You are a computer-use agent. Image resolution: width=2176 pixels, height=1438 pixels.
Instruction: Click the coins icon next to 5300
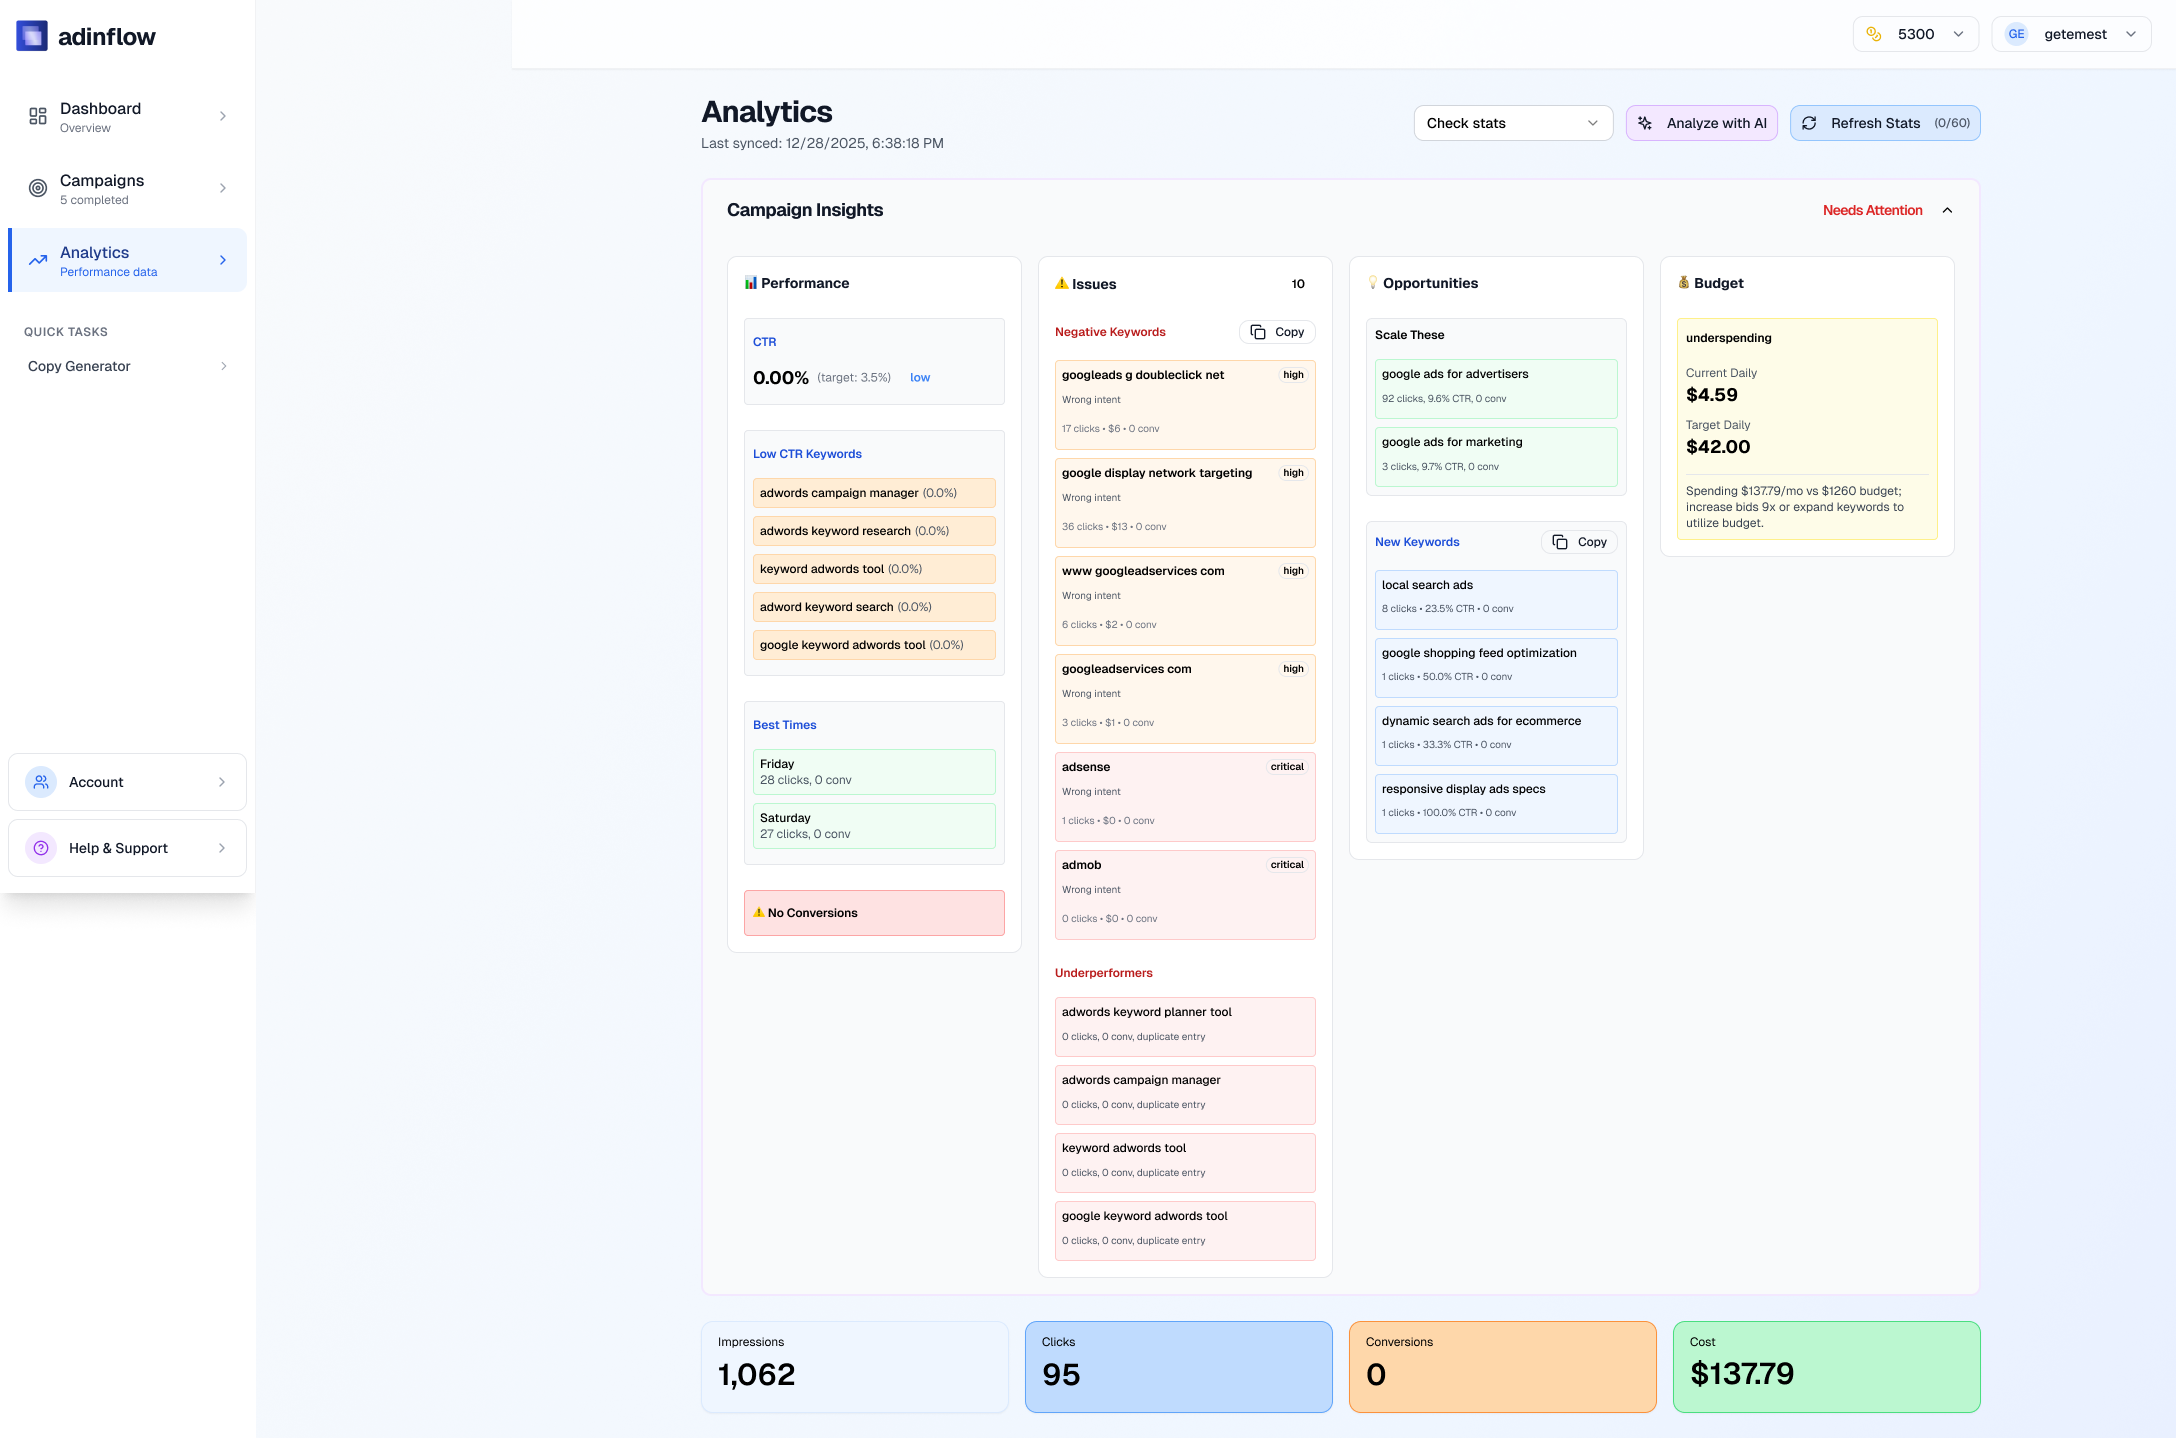pyautogui.click(x=1875, y=33)
